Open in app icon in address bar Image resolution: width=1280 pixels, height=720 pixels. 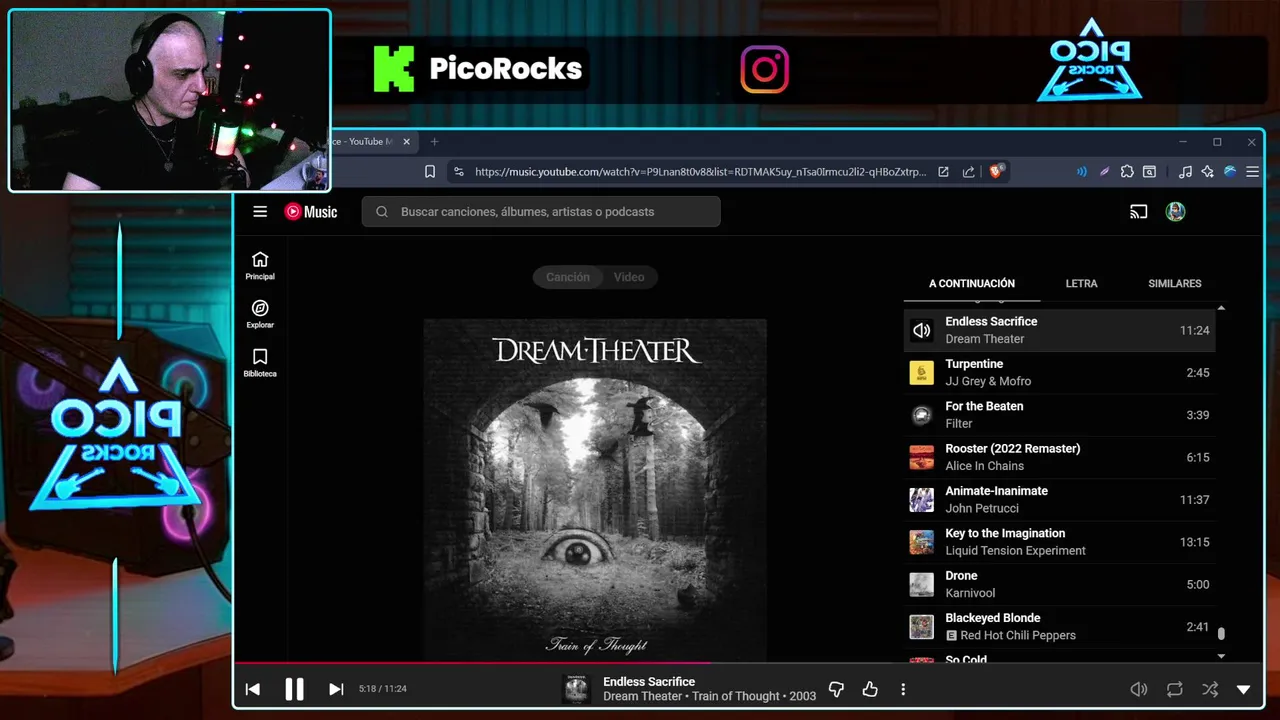click(x=943, y=172)
